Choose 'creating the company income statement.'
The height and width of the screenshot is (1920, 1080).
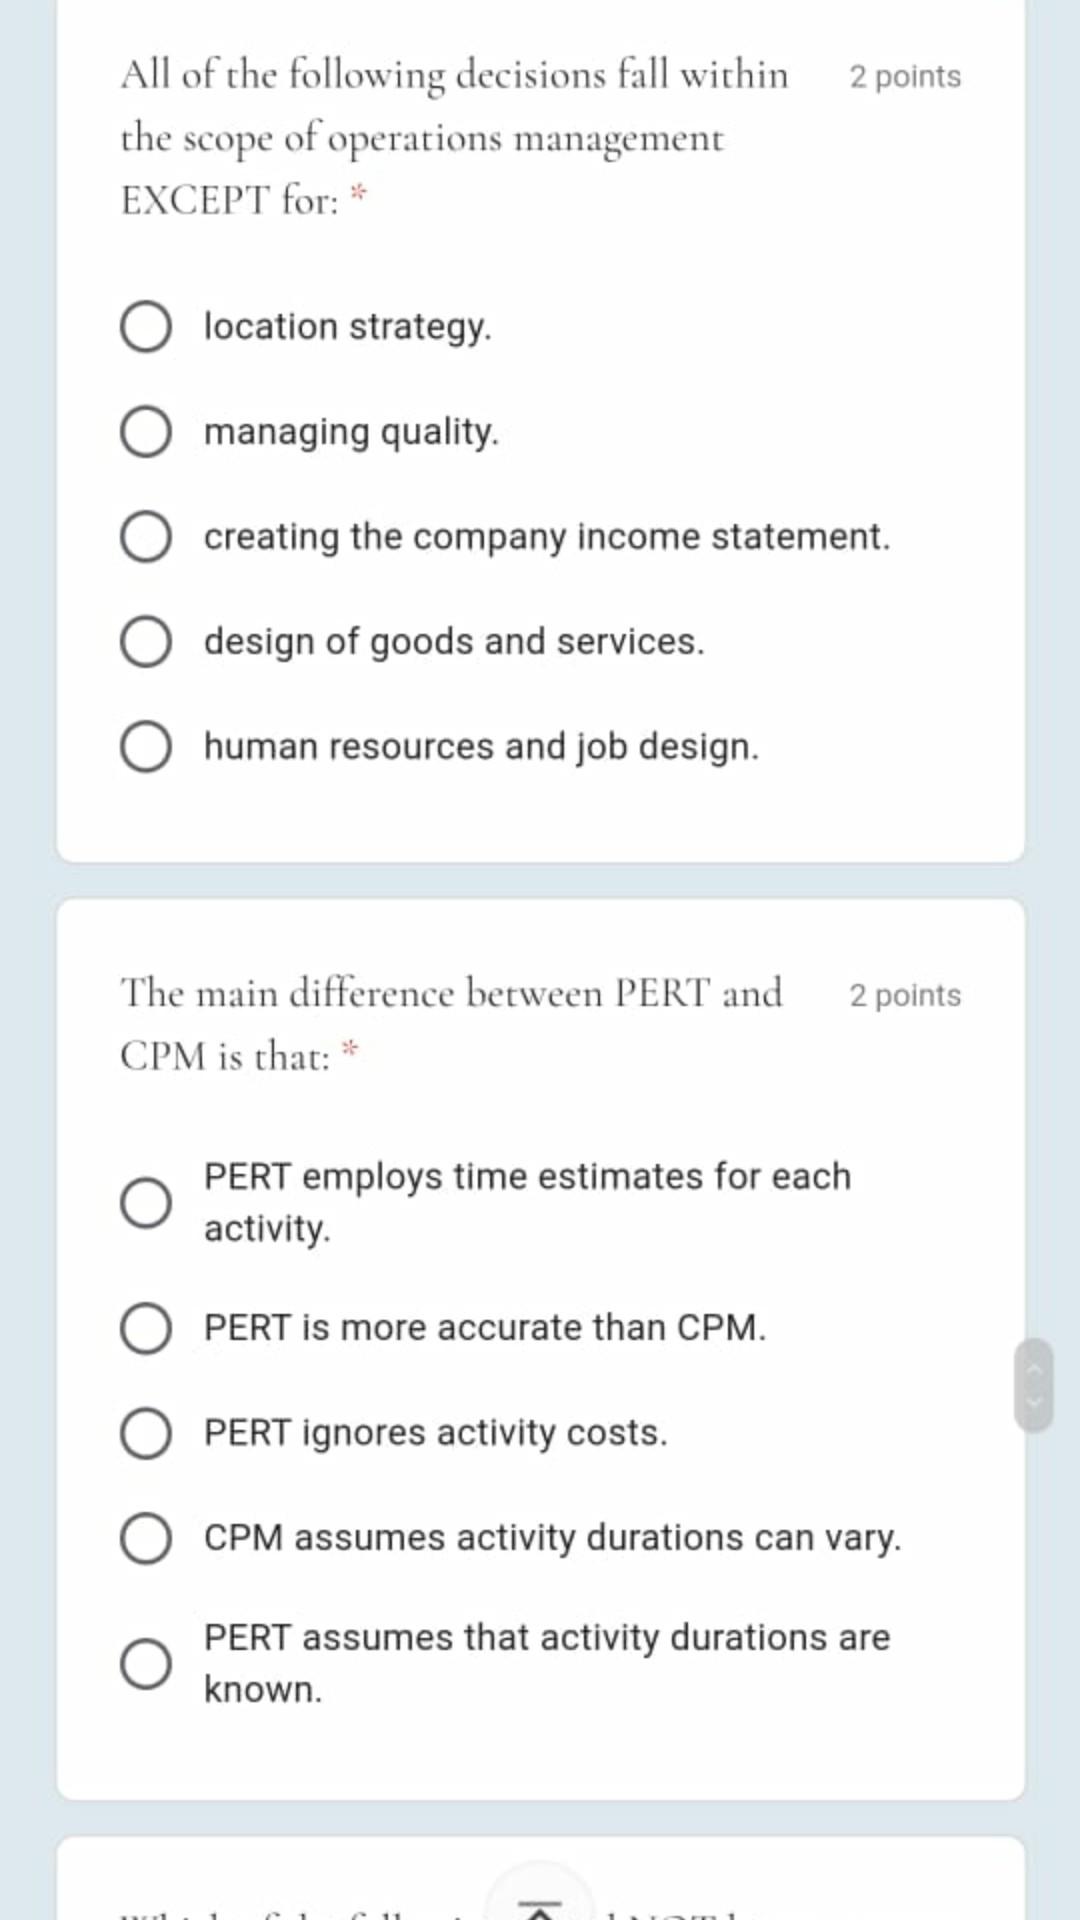pyautogui.click(x=147, y=538)
